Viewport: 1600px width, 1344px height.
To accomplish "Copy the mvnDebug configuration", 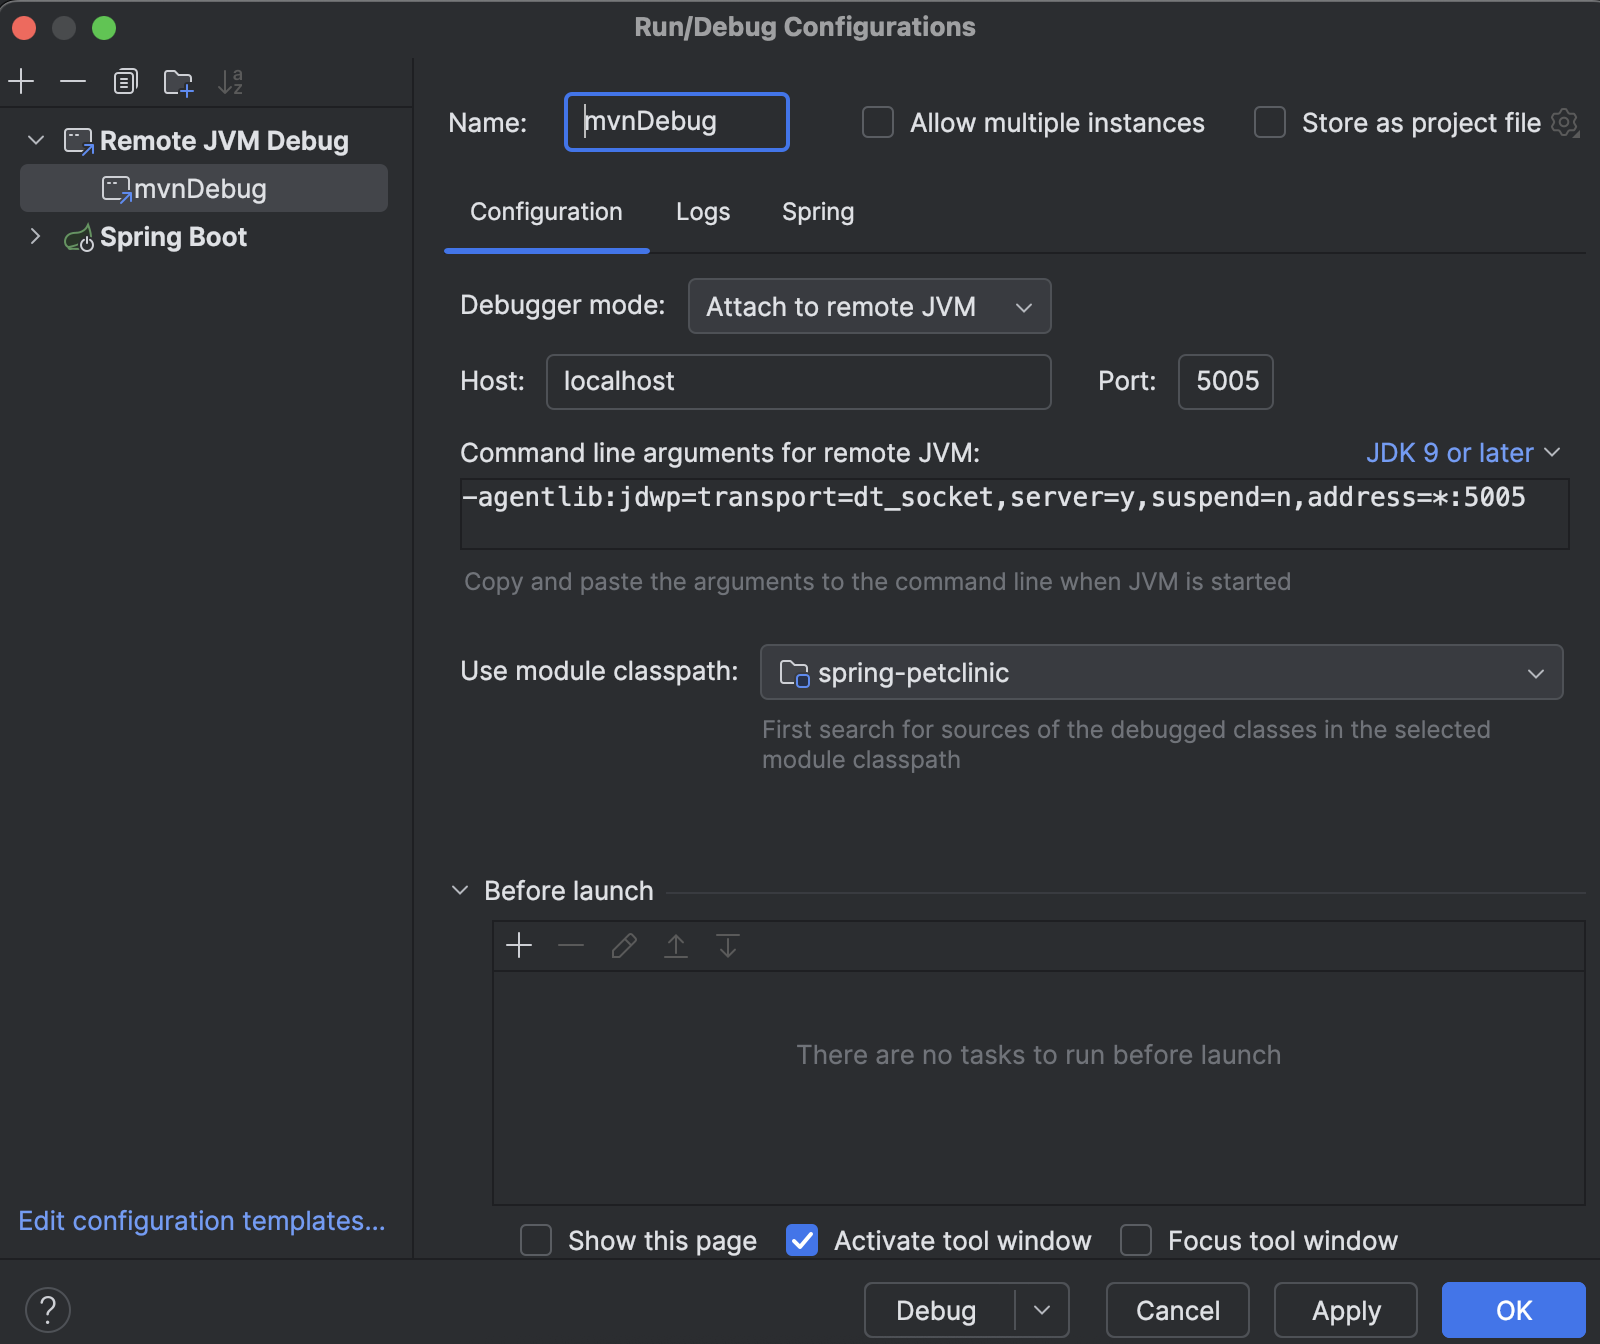I will click(125, 81).
